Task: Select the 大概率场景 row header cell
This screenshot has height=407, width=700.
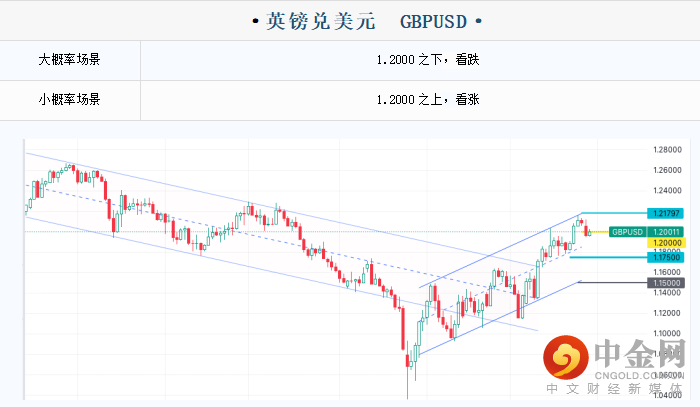Action: [x=70, y=60]
